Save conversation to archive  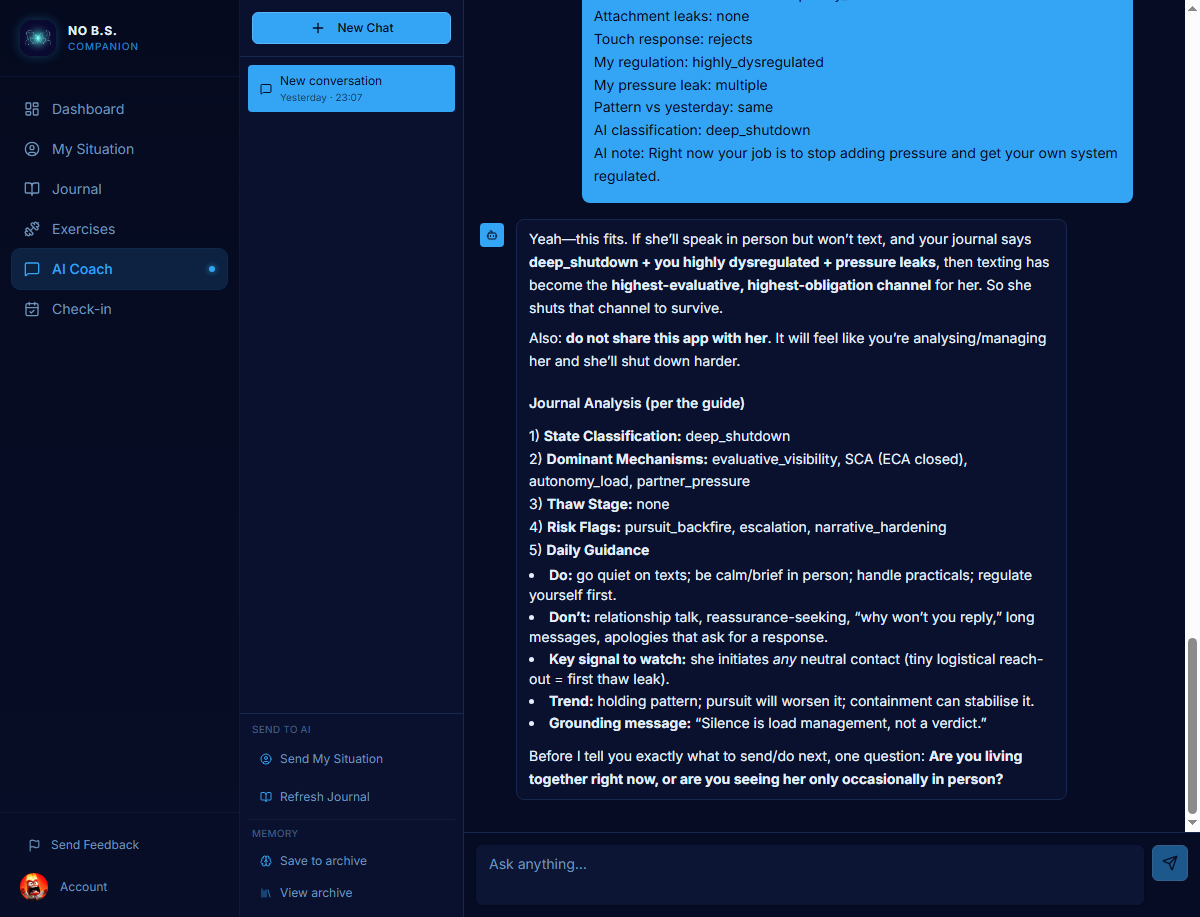coord(322,861)
